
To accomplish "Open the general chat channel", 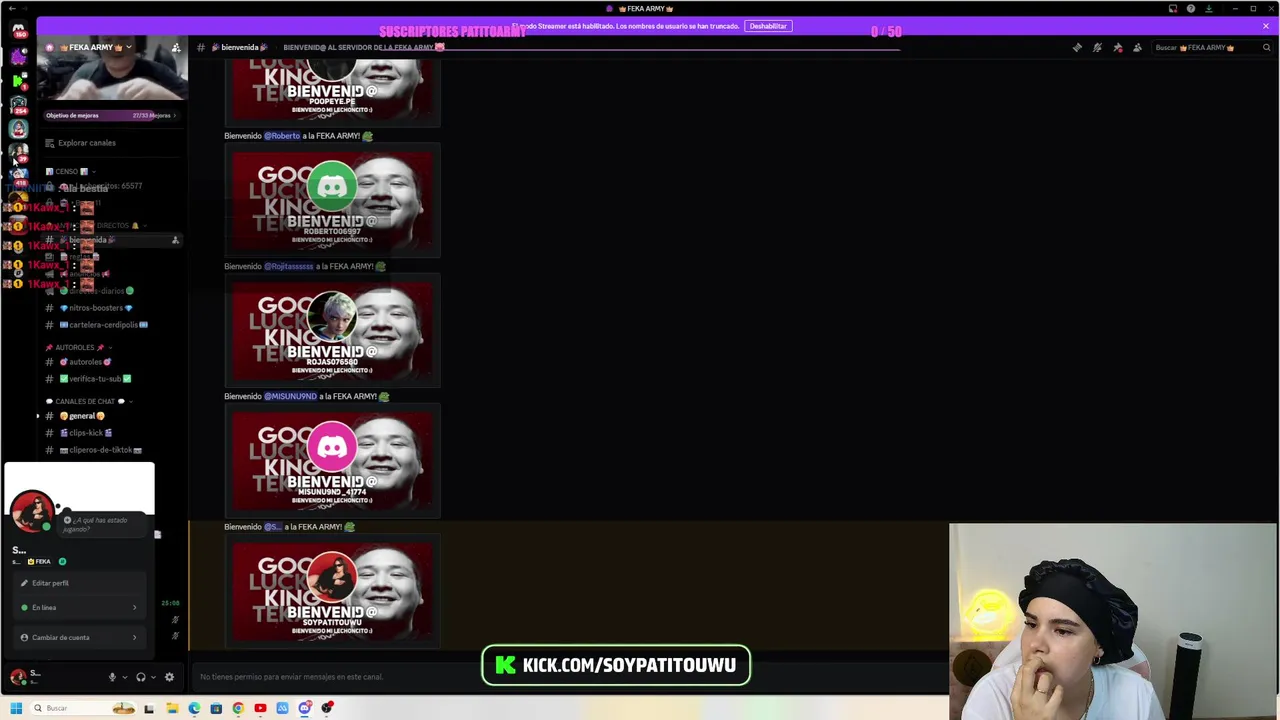I will 82,416.
